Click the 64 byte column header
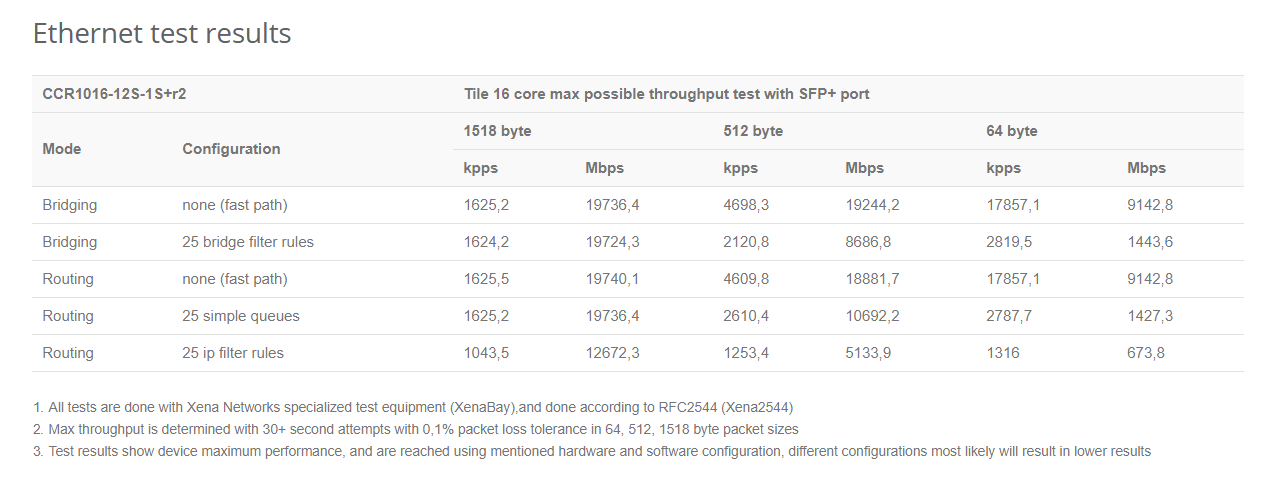This screenshot has width=1283, height=489. pyautogui.click(x=1012, y=131)
